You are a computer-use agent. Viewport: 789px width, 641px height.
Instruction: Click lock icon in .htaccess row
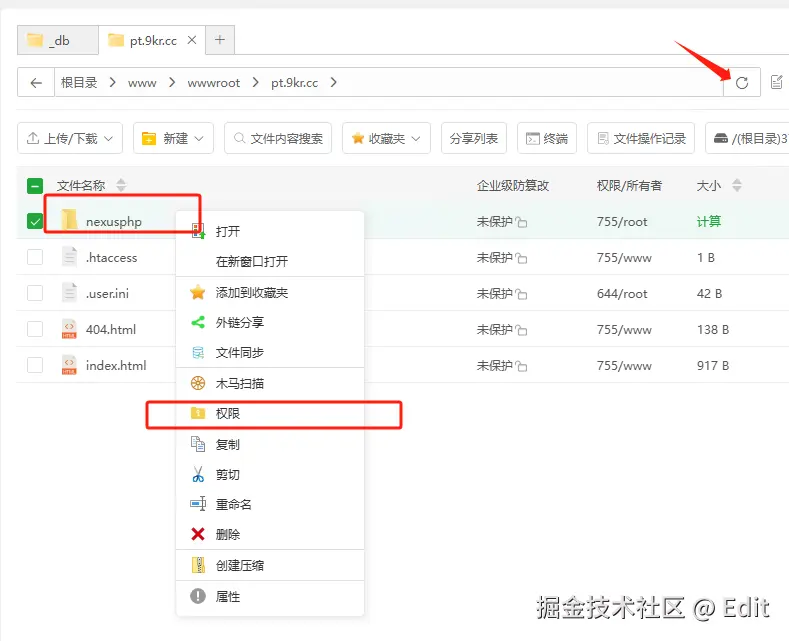pos(522,259)
